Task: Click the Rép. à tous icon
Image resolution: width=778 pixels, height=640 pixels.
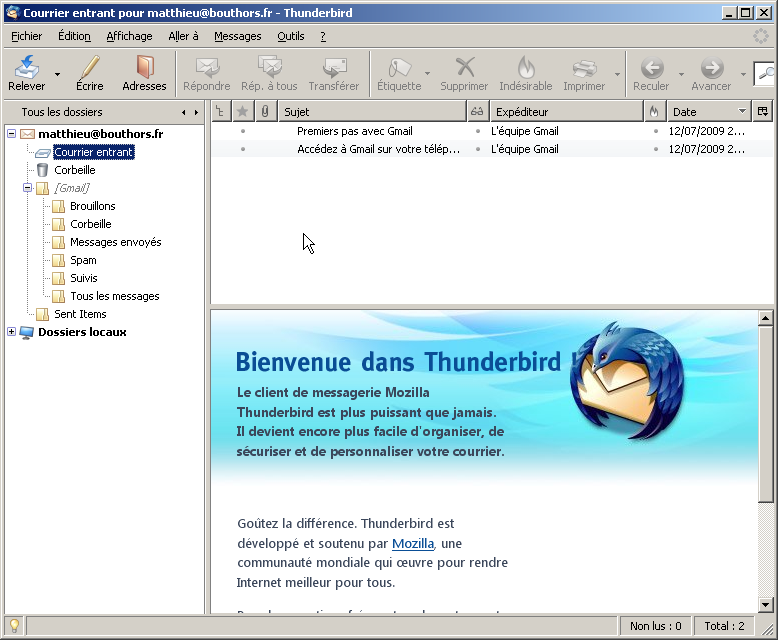Action: (269, 67)
